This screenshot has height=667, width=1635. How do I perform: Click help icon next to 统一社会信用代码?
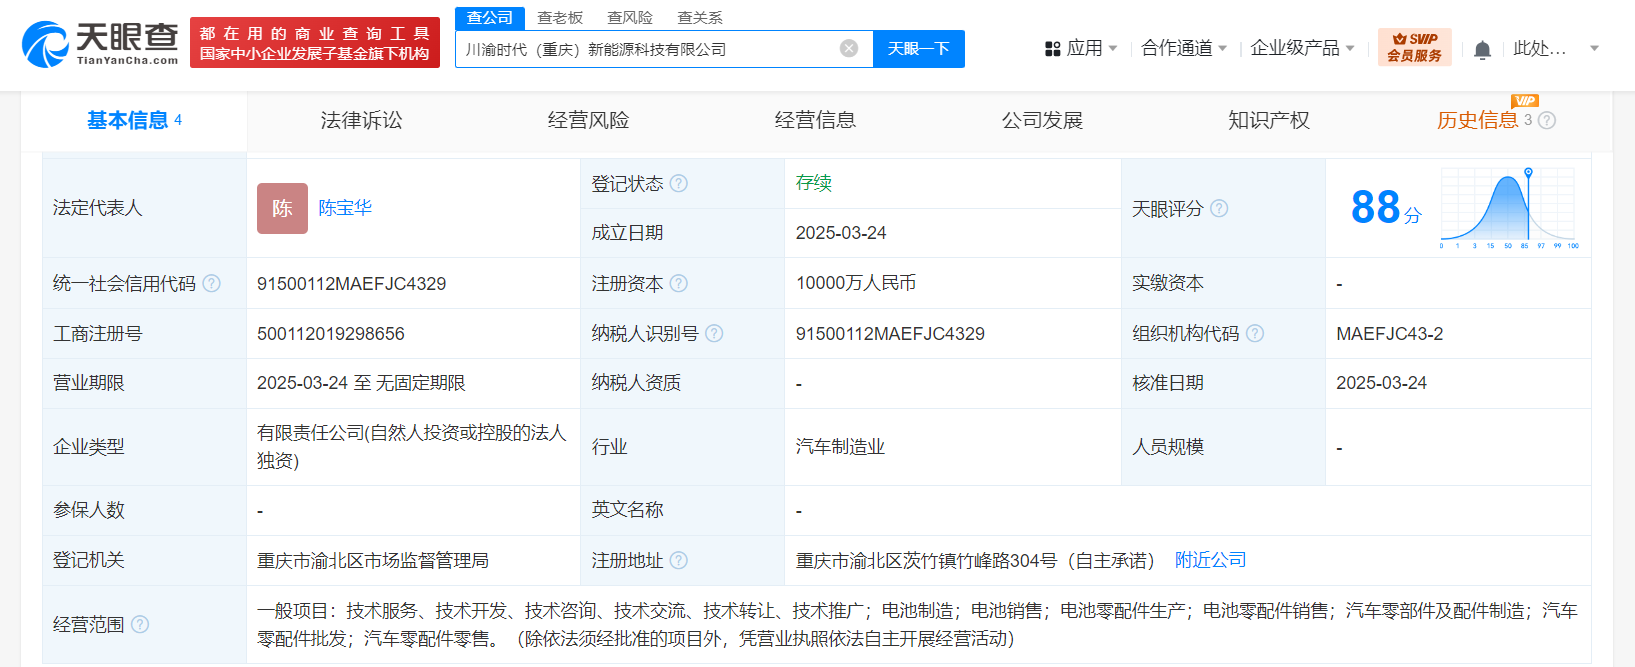click(212, 284)
